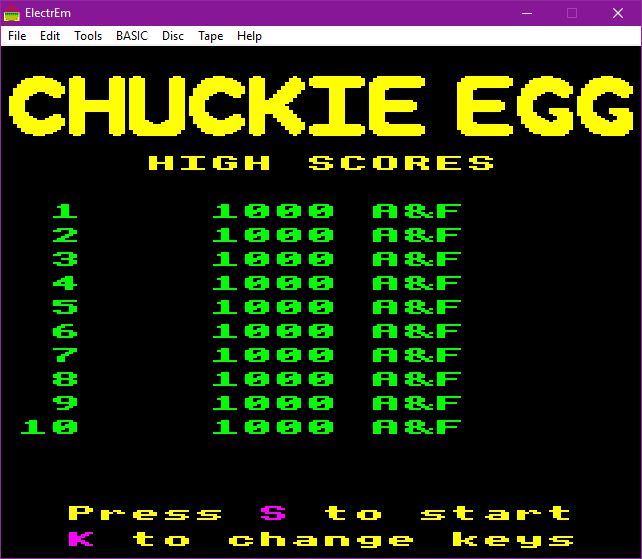Click the 1000 score in row 1
The height and width of the screenshot is (559, 642).
coord(273,211)
